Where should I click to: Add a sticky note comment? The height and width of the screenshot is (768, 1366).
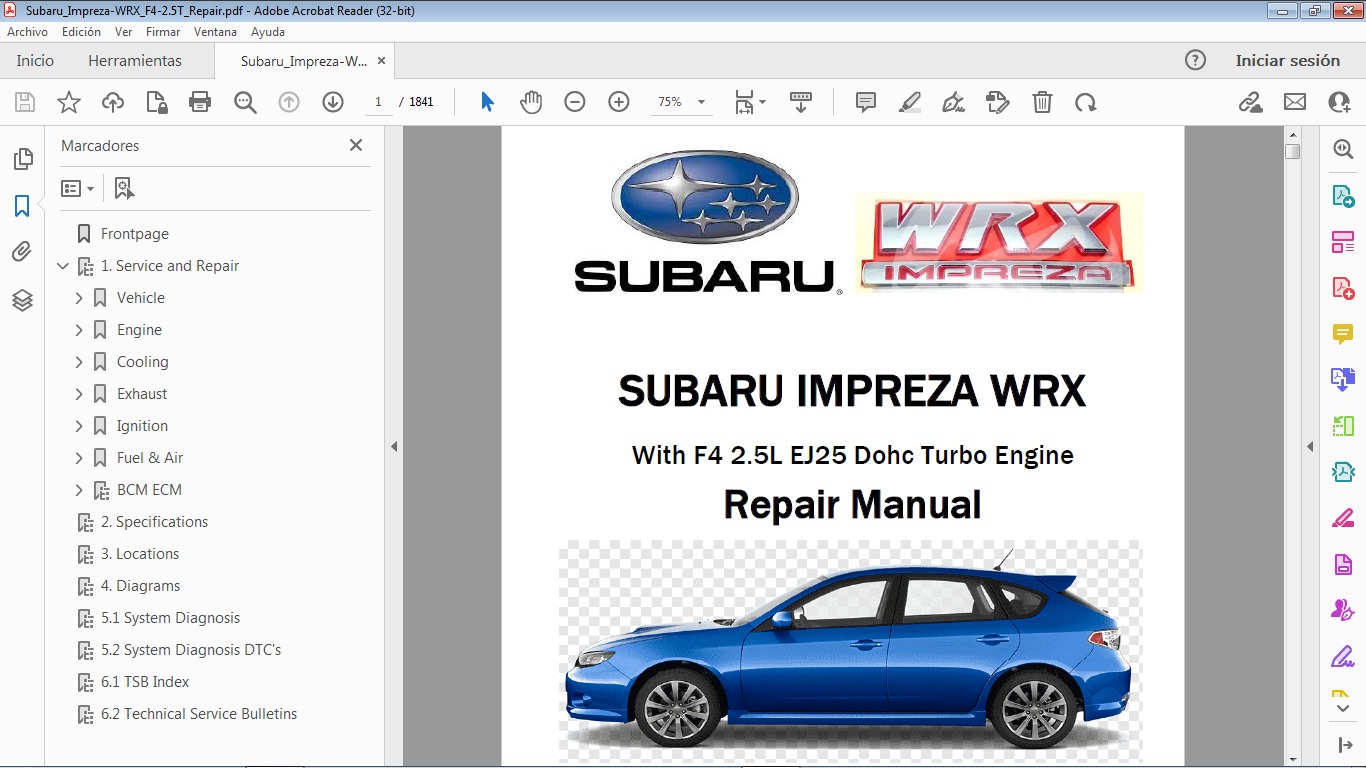click(866, 102)
